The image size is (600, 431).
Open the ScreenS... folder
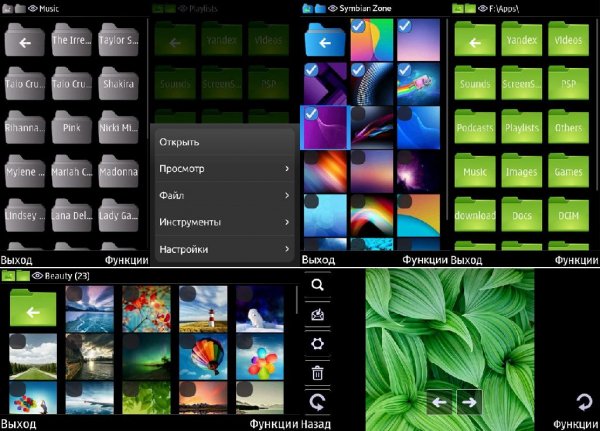pos(522,83)
